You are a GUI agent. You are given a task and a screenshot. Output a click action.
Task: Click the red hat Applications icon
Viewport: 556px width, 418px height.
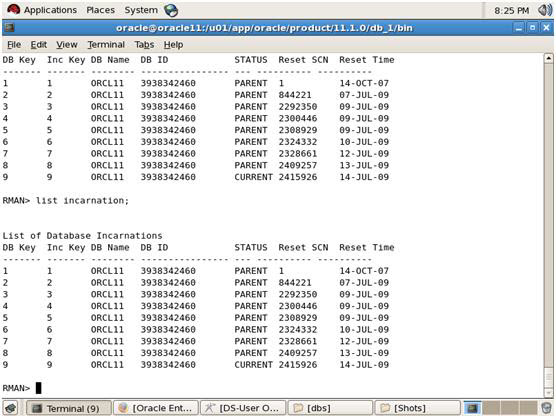(x=13, y=10)
